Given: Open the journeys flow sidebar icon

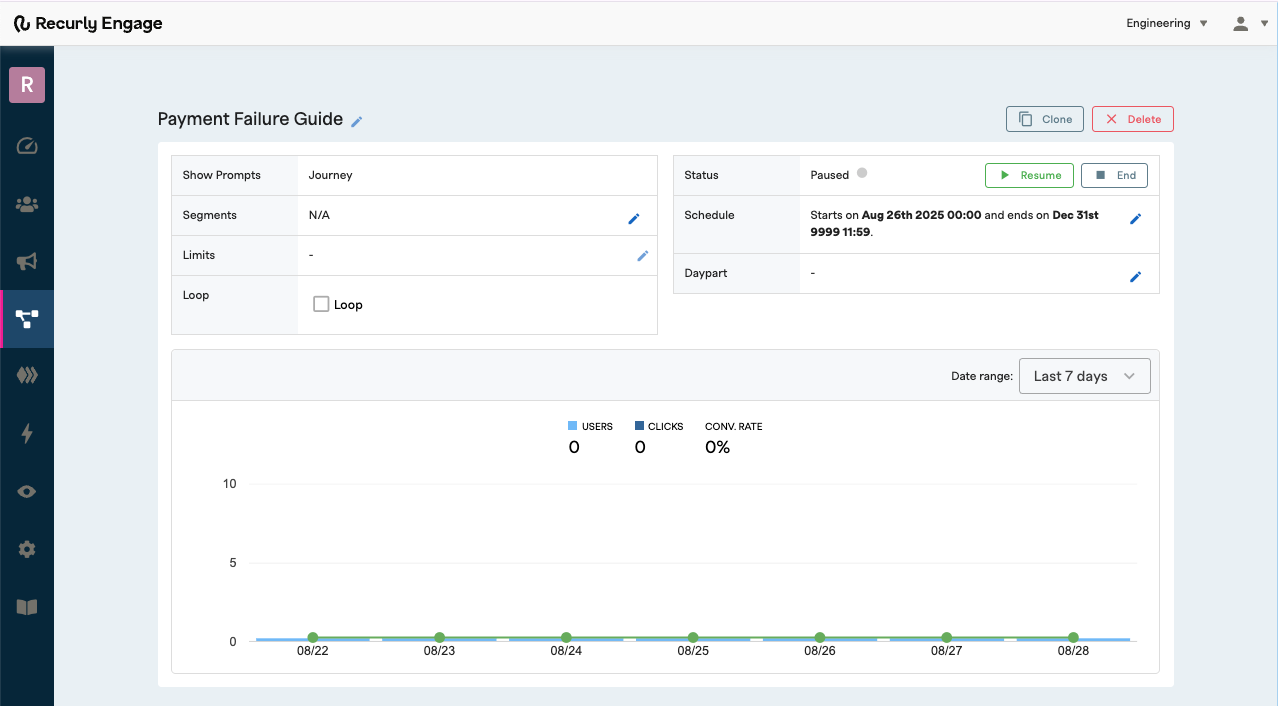Looking at the screenshot, I should 27,319.
